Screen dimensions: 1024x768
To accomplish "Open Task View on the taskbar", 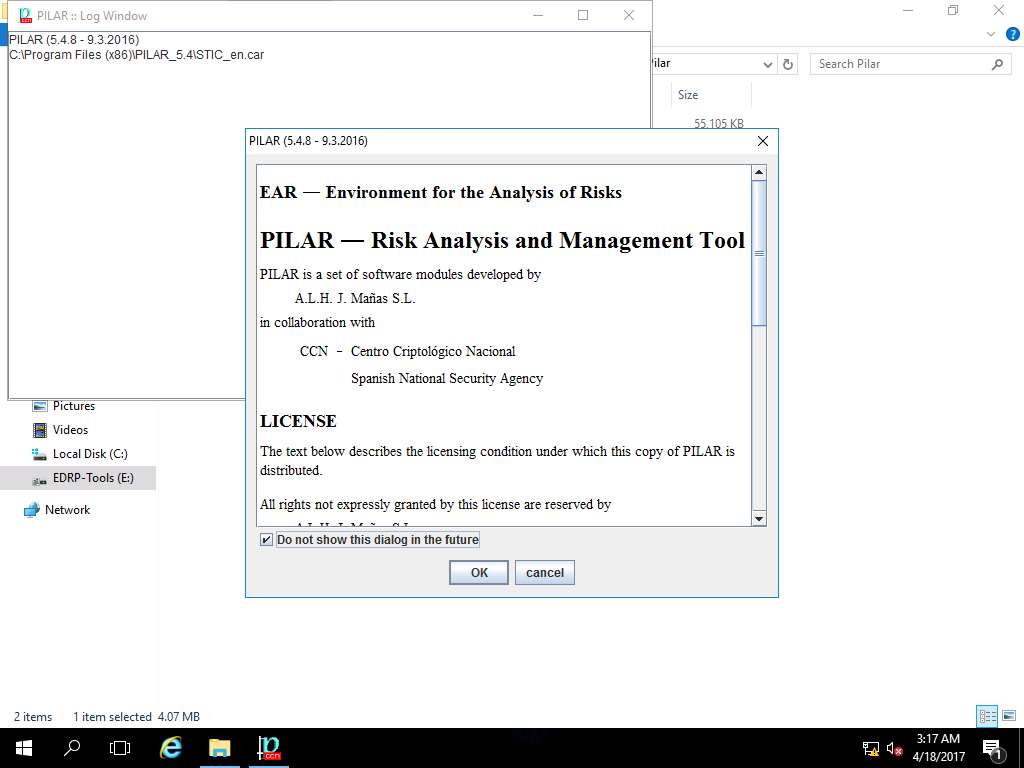I will (x=120, y=748).
